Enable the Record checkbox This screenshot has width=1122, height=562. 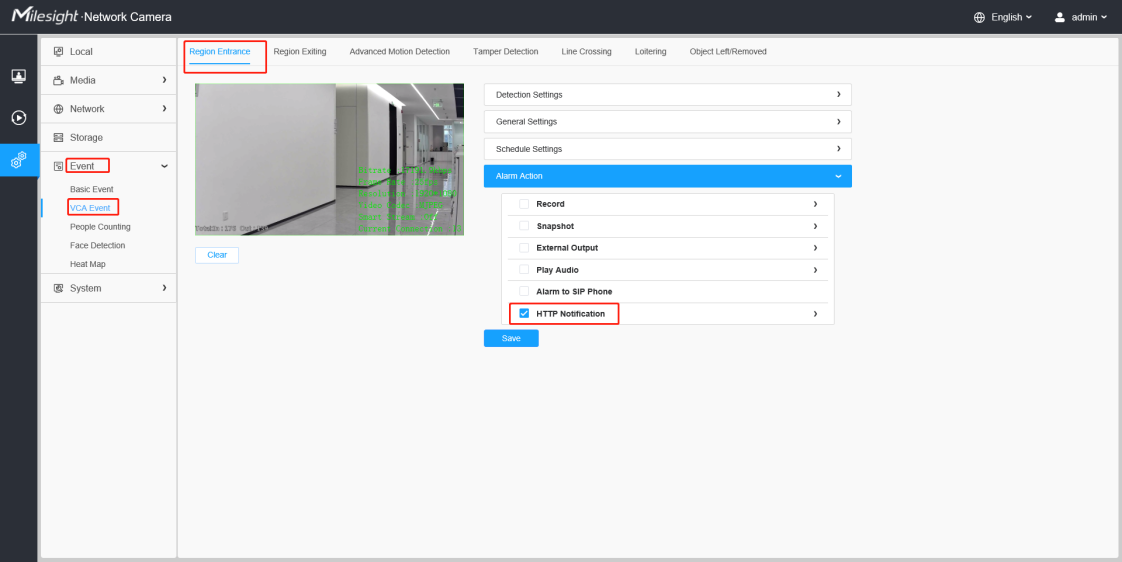(x=524, y=204)
